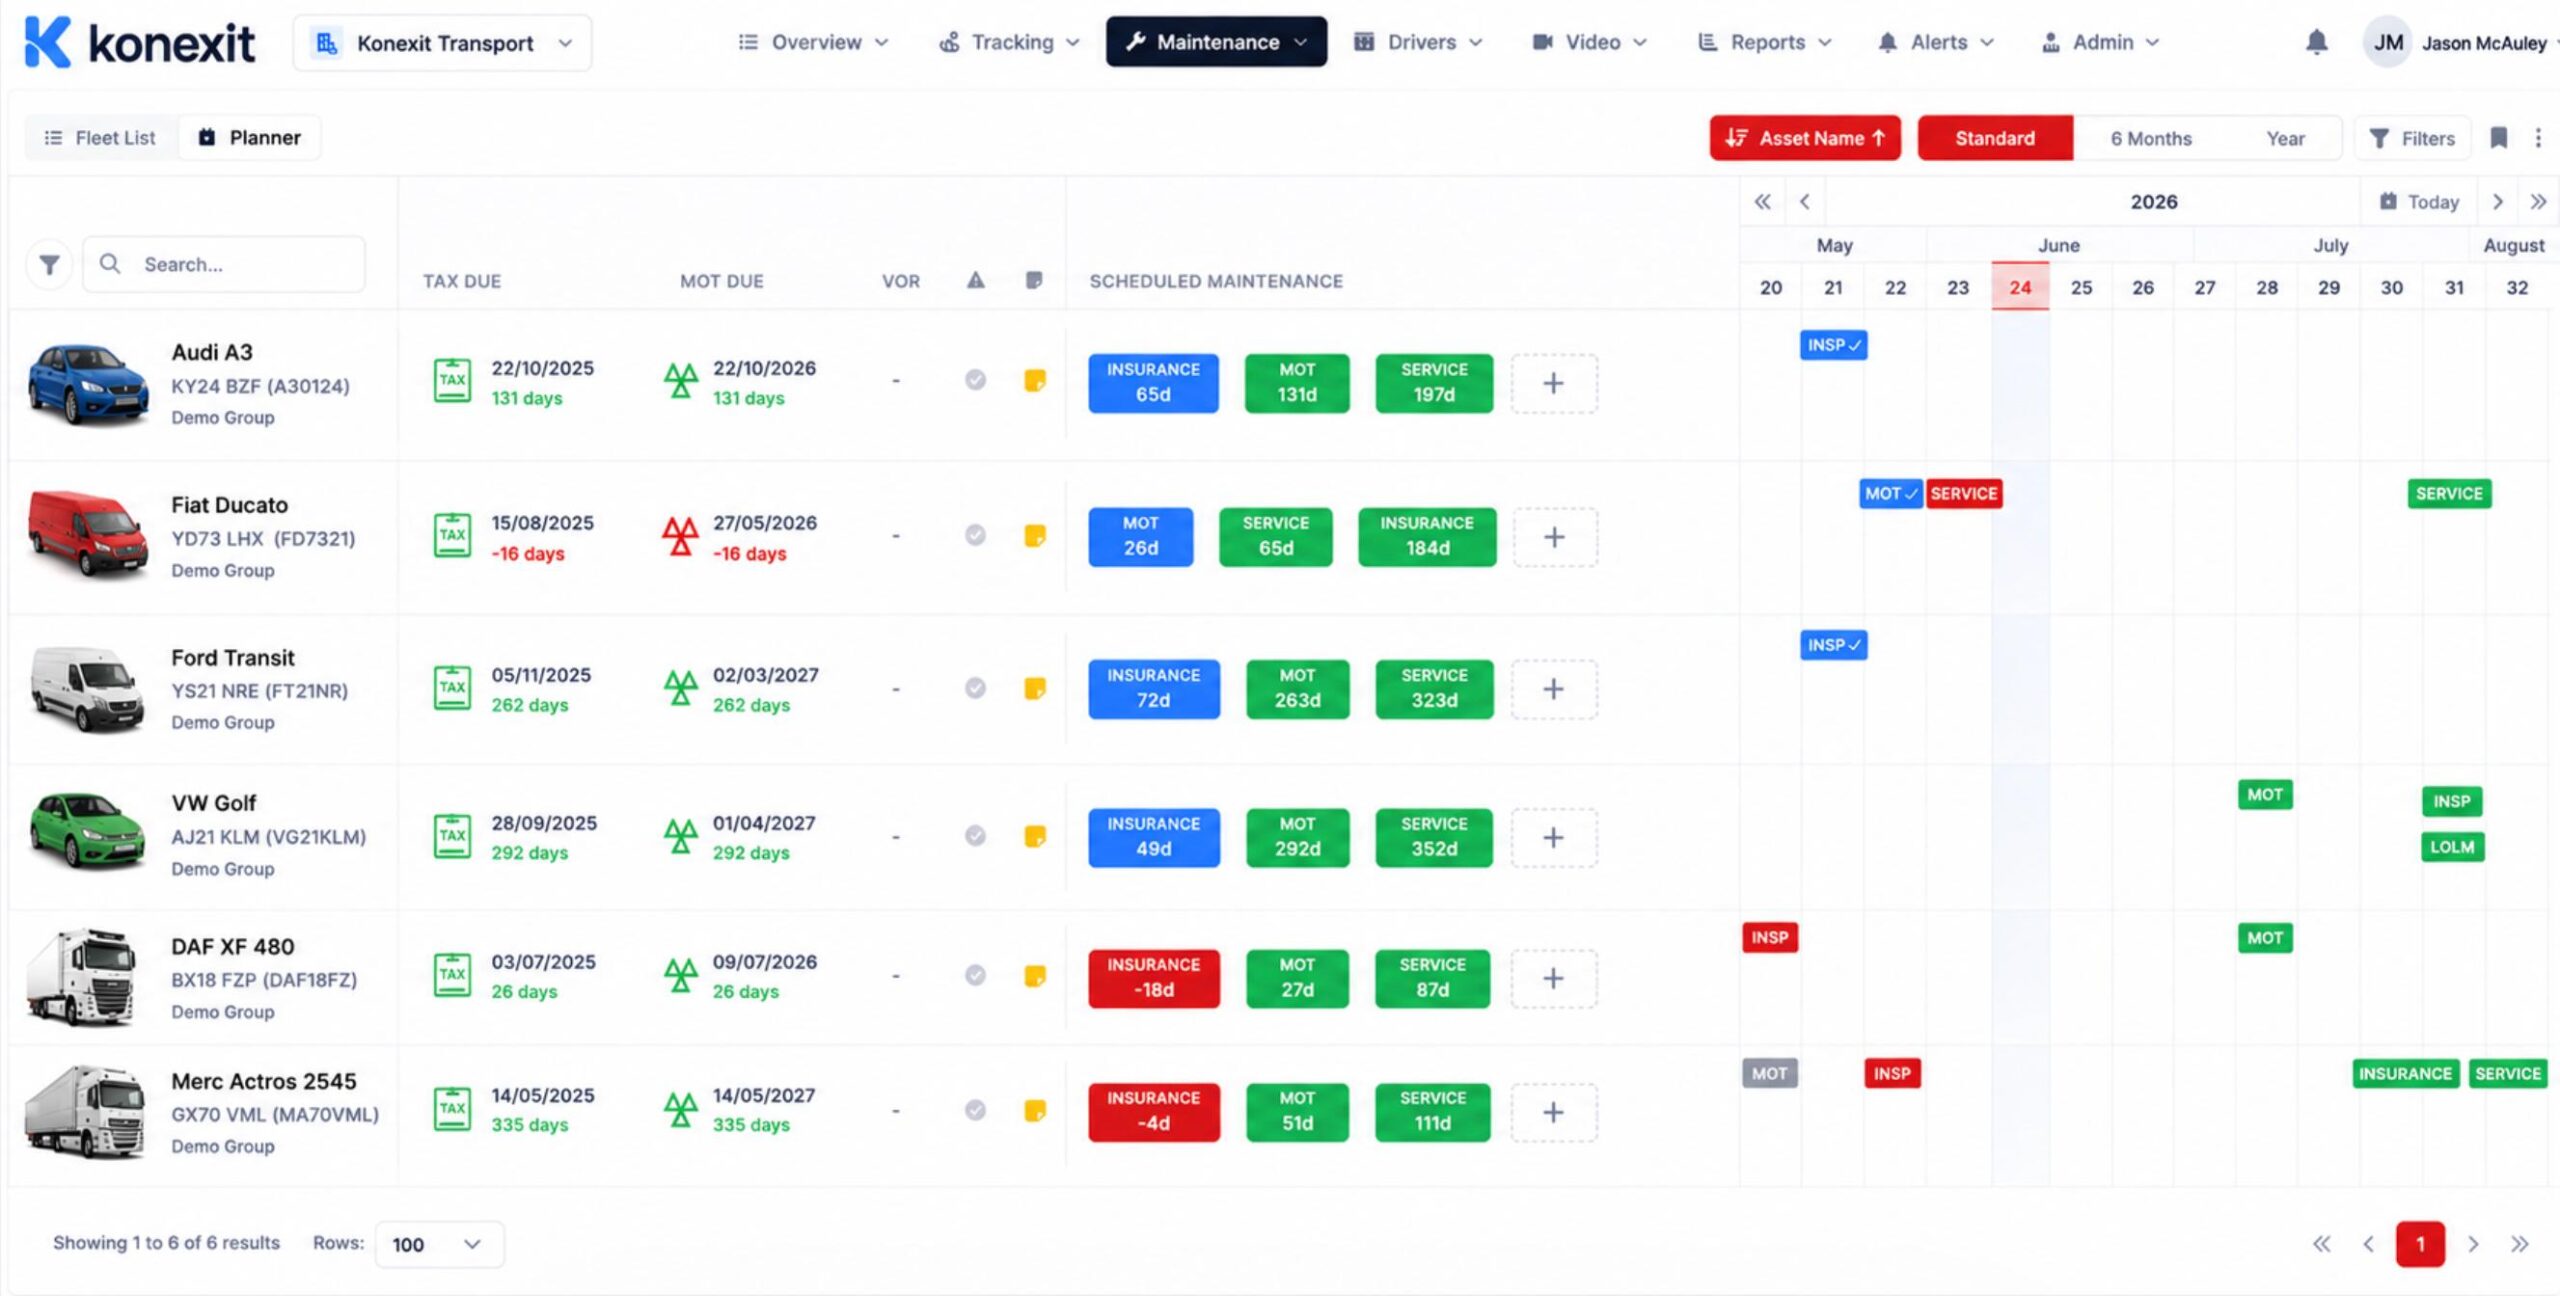Expand the Tracking menu
The image size is (2560, 1296).
coord(1009,42)
